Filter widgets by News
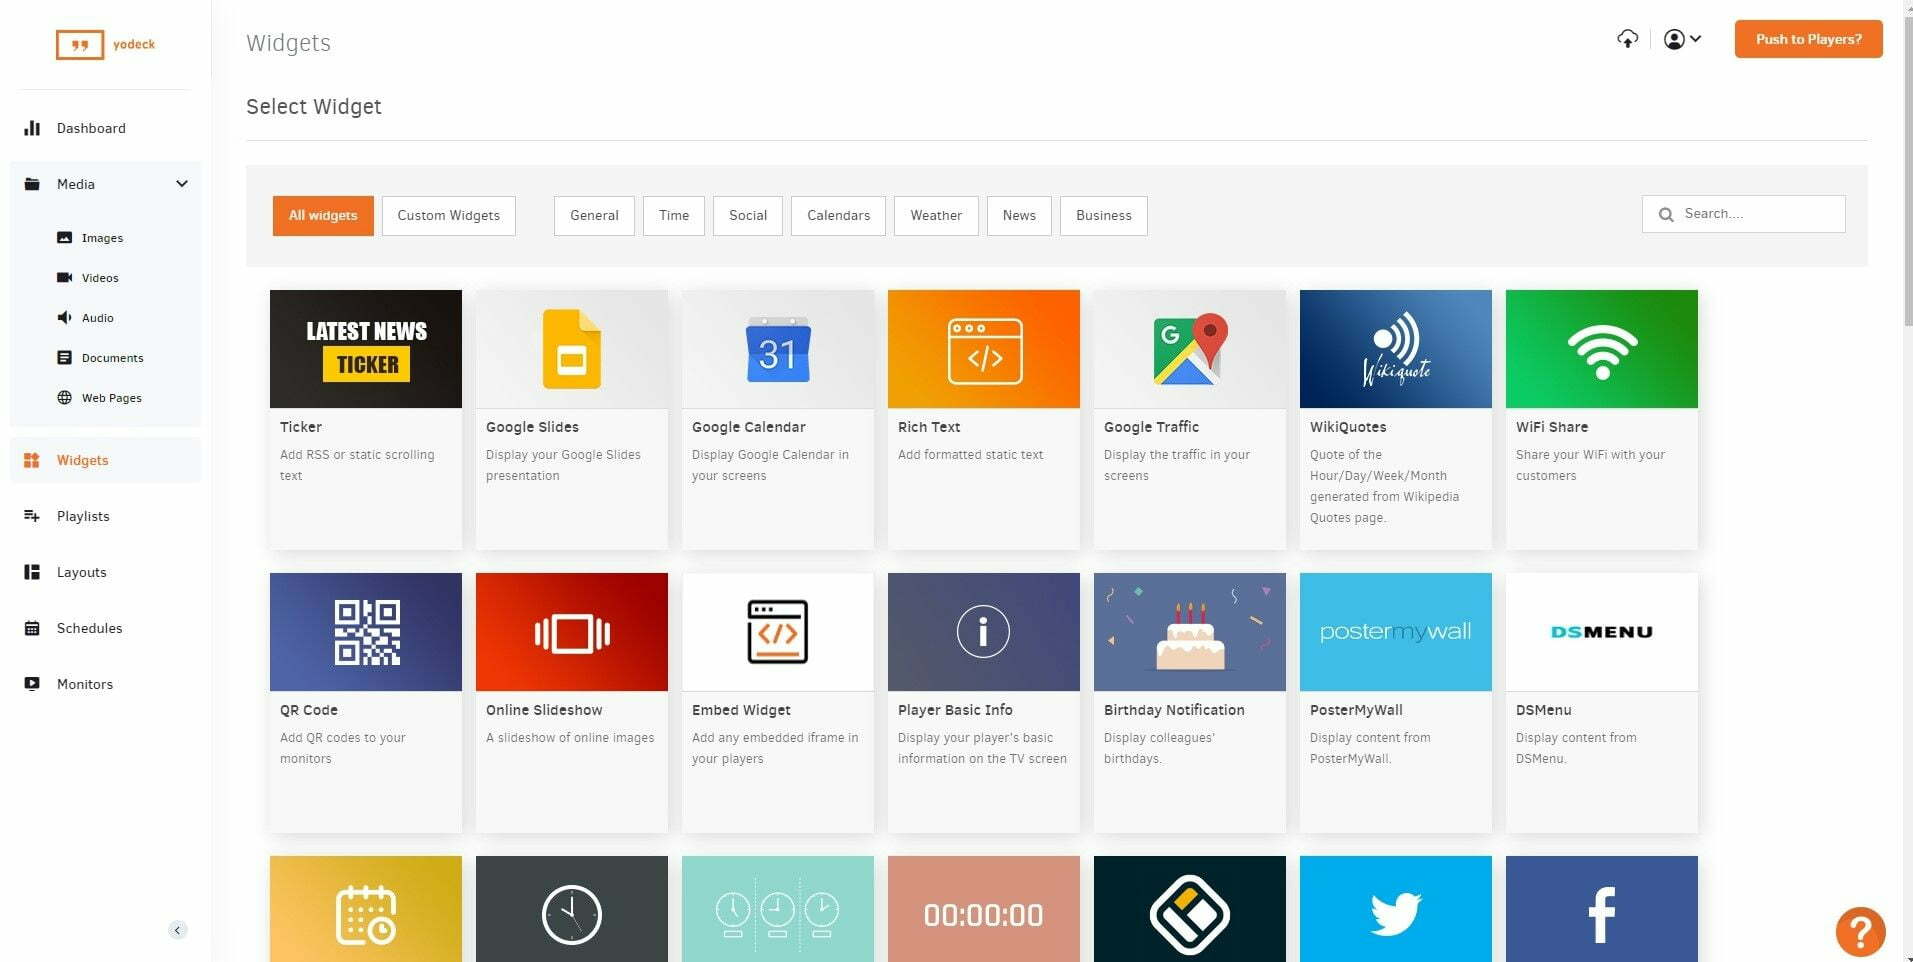 point(1019,216)
